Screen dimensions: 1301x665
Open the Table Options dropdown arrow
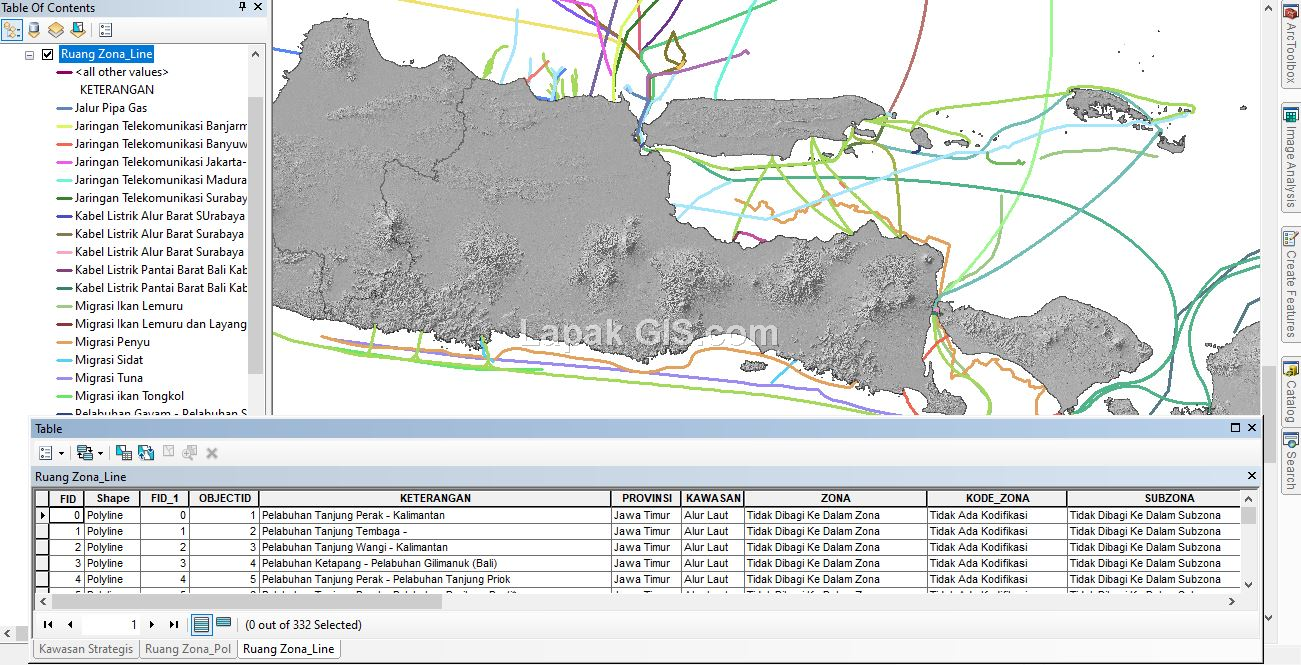click(60, 452)
